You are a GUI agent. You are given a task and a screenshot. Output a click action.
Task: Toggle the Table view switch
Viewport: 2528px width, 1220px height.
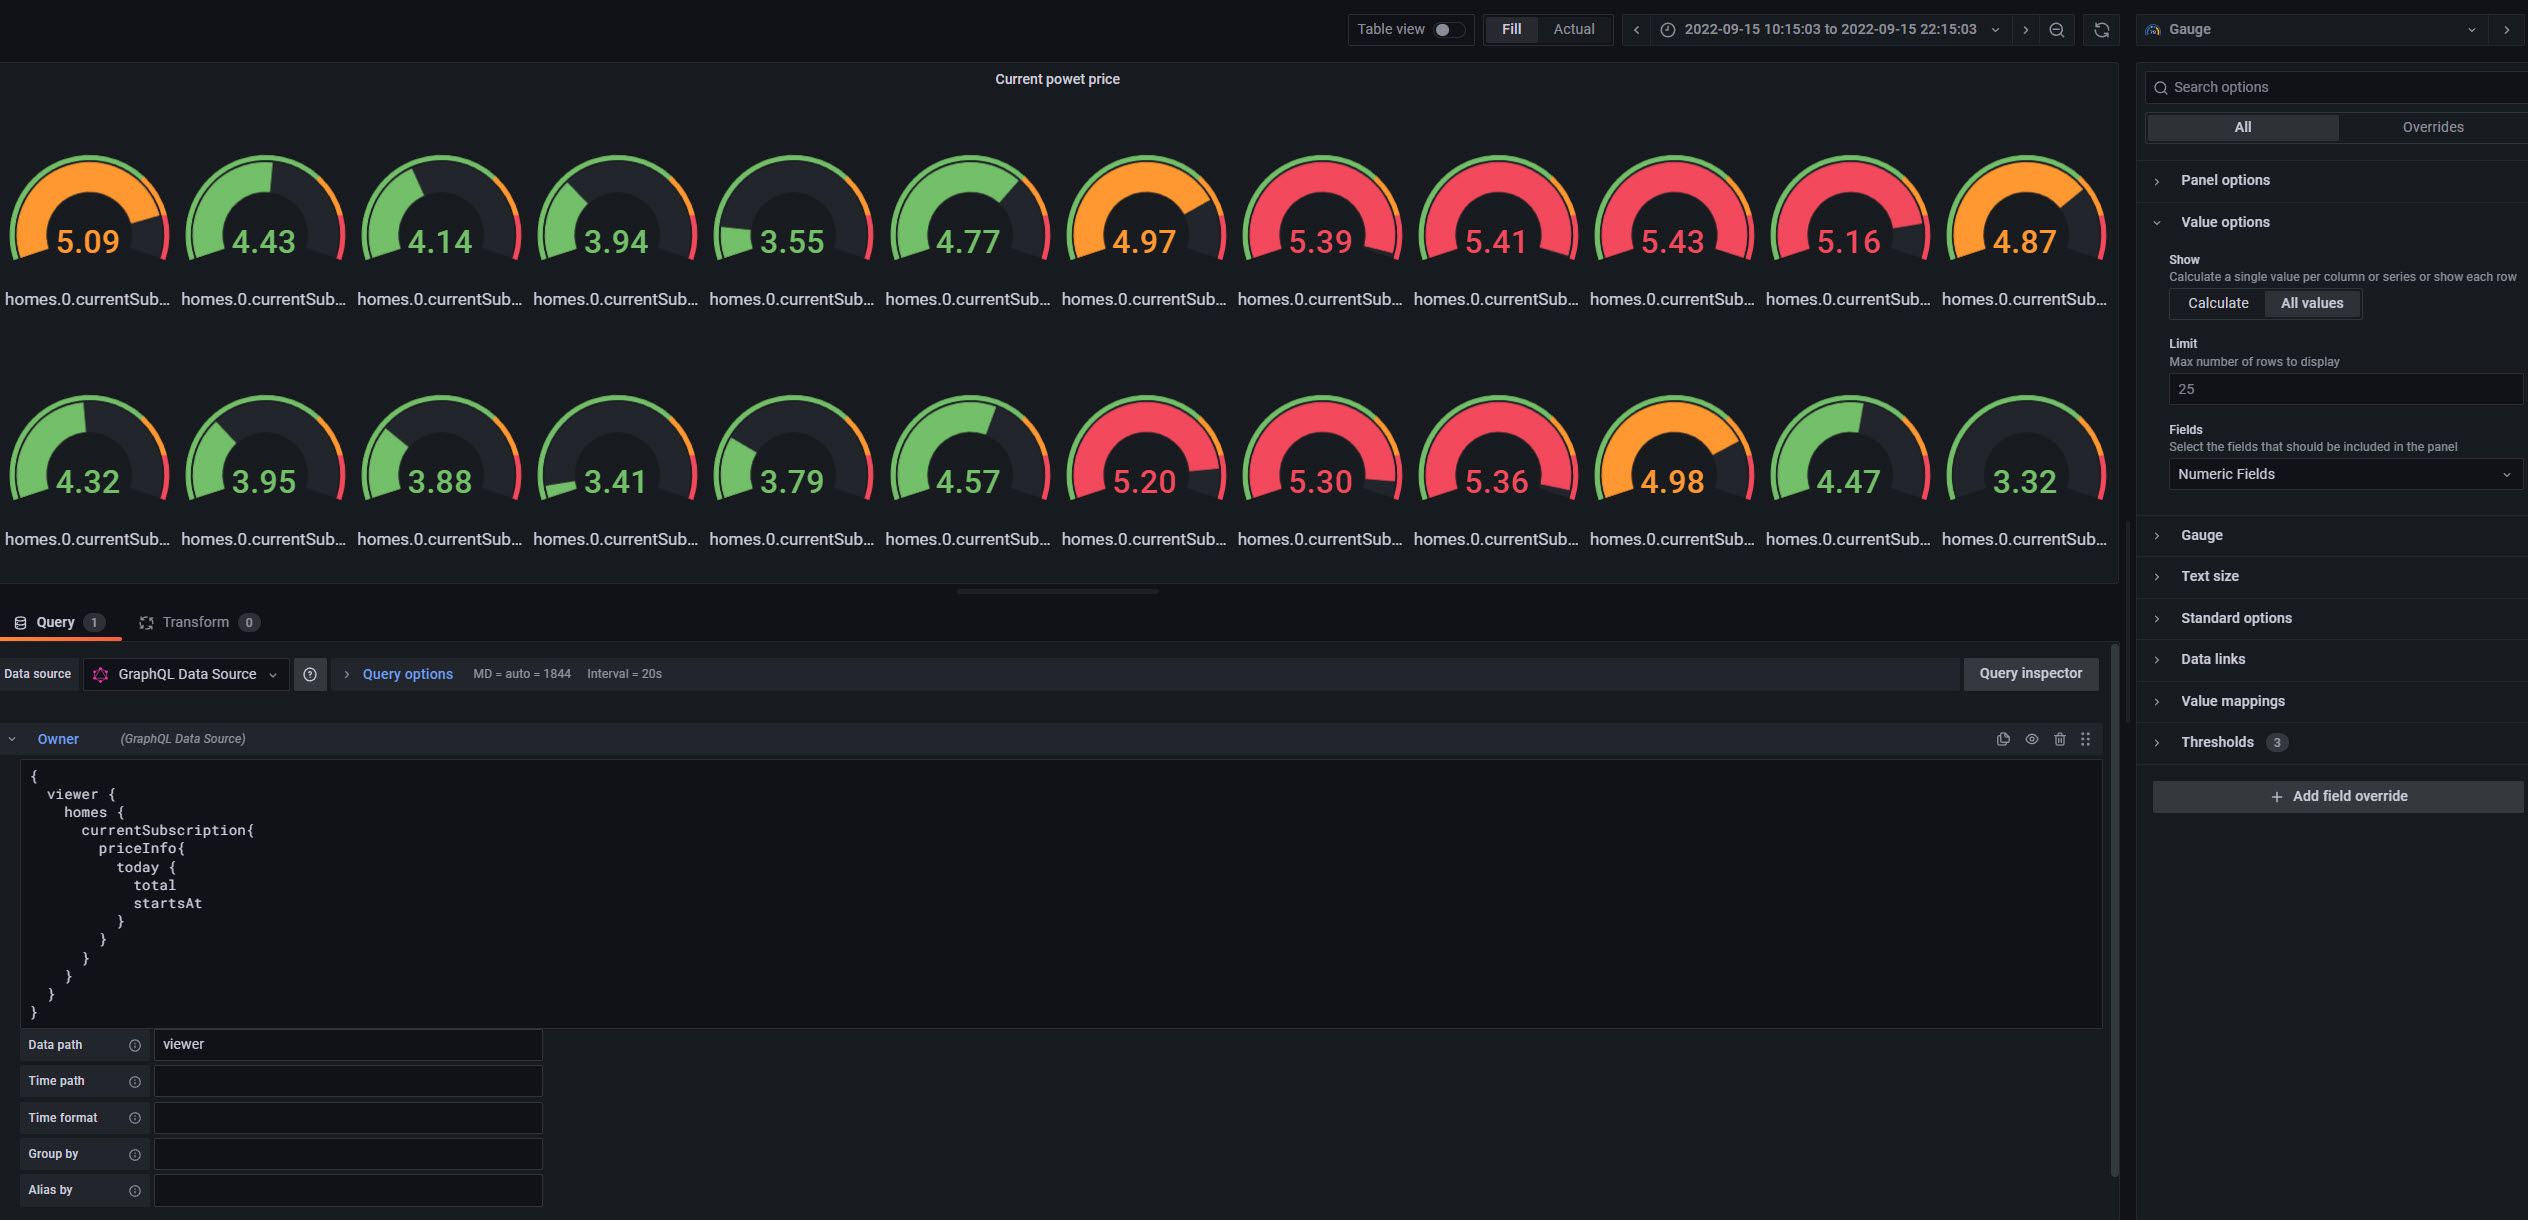(1447, 30)
